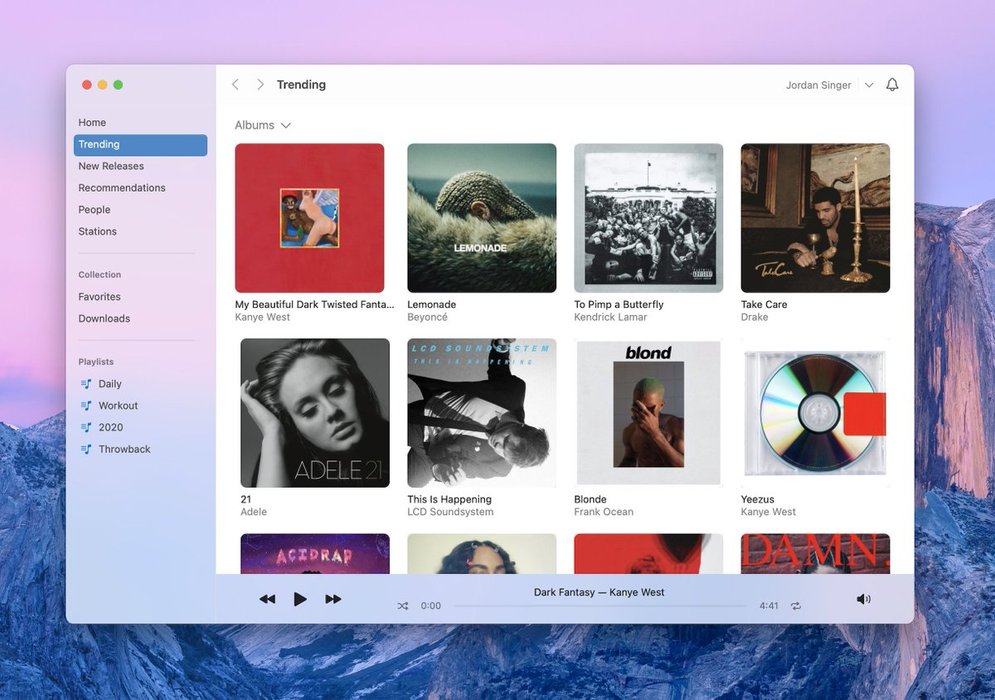Click the 4:41 track duration
This screenshot has height=700, width=995.
[x=768, y=606]
